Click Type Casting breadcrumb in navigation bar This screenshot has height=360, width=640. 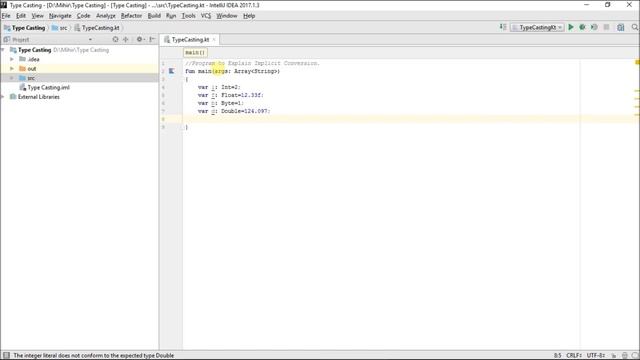[24, 28]
